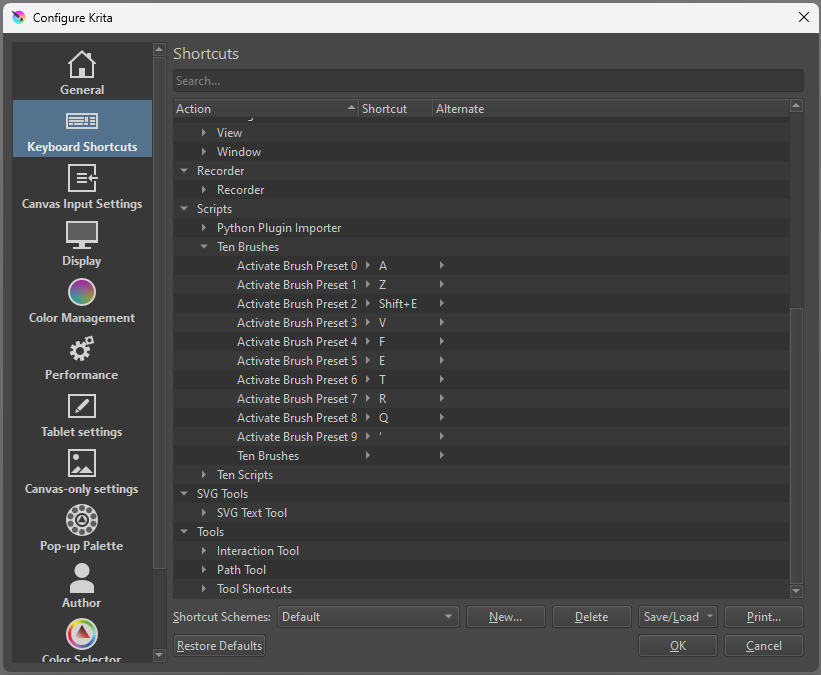
Task: Select the Ten Brushes action row
Action: [x=481, y=456]
